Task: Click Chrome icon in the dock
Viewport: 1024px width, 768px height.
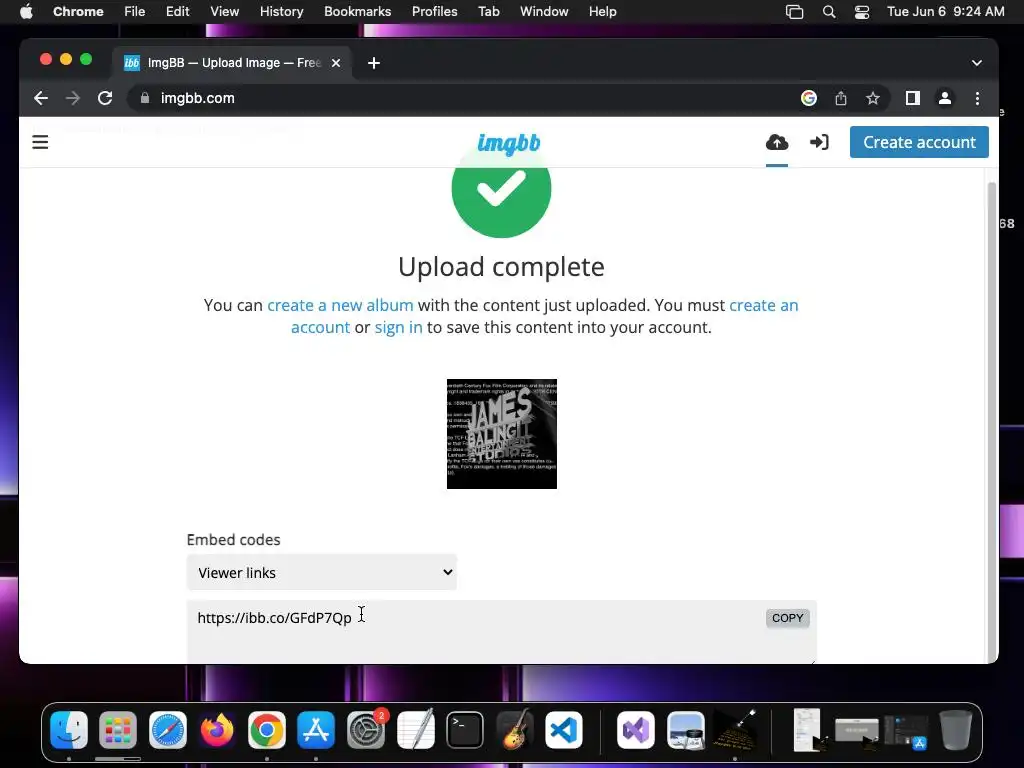Action: pos(266,729)
